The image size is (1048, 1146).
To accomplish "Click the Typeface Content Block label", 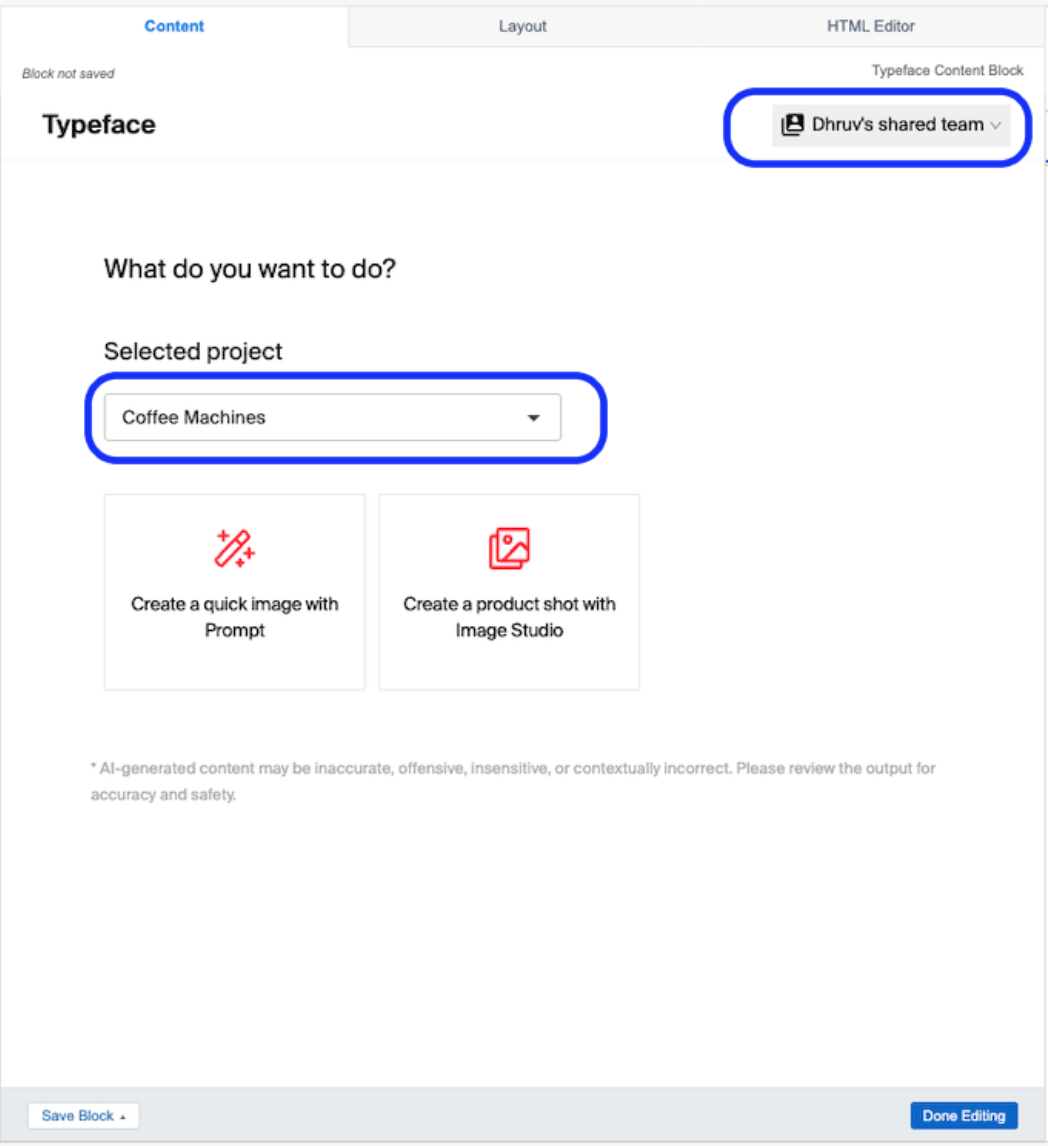I will [946, 70].
